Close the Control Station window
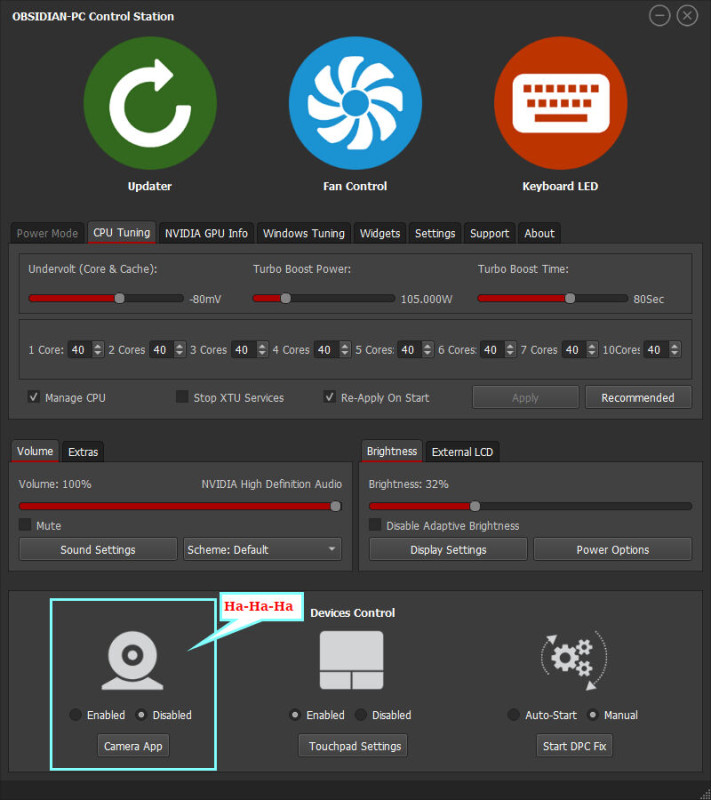This screenshot has width=711, height=800. 687,16
